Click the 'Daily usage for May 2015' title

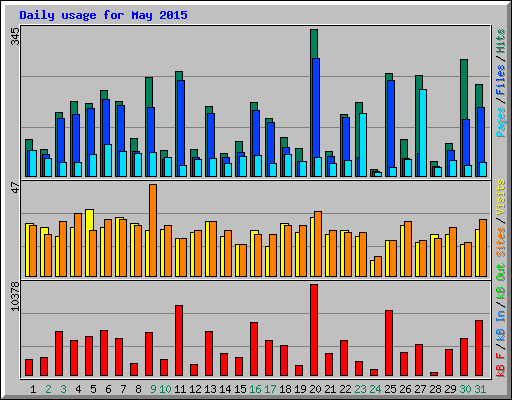[103, 15]
